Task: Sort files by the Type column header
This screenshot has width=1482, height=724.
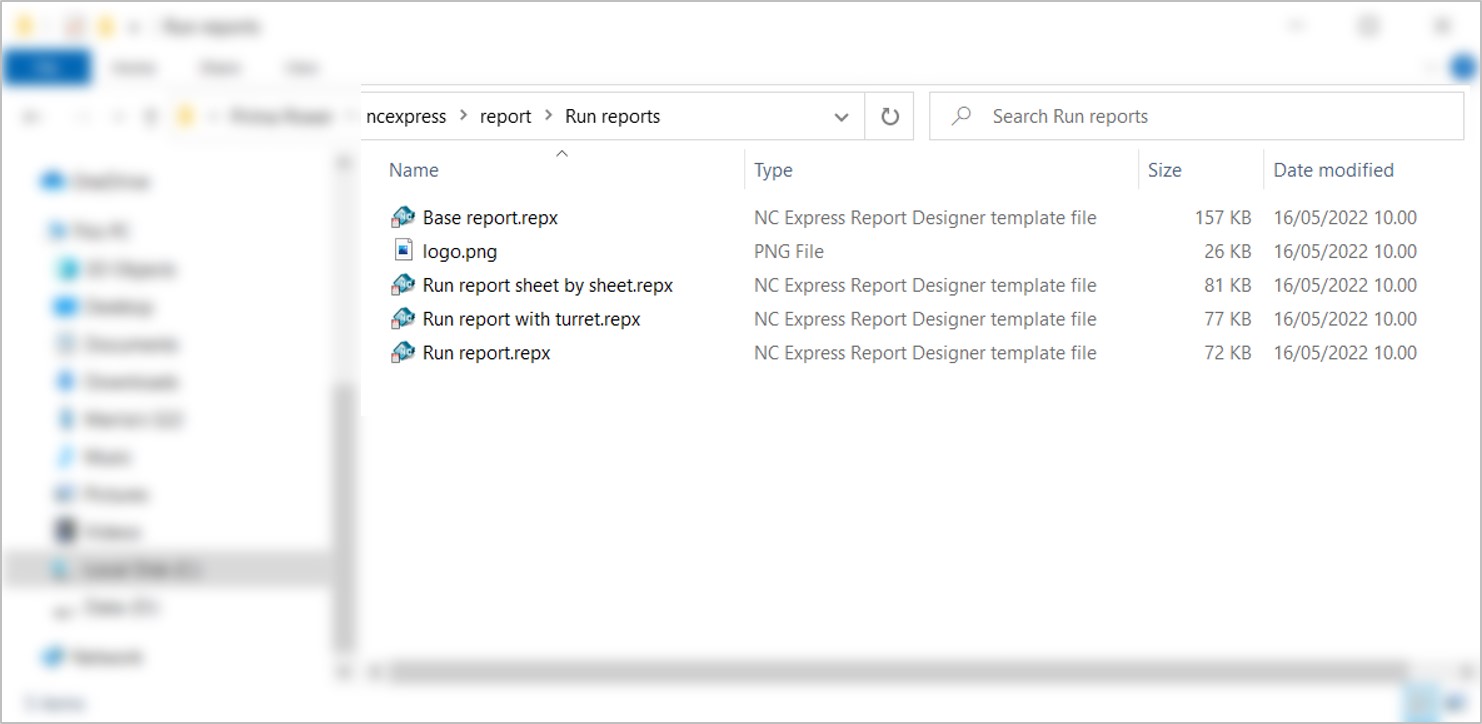Action: click(773, 170)
